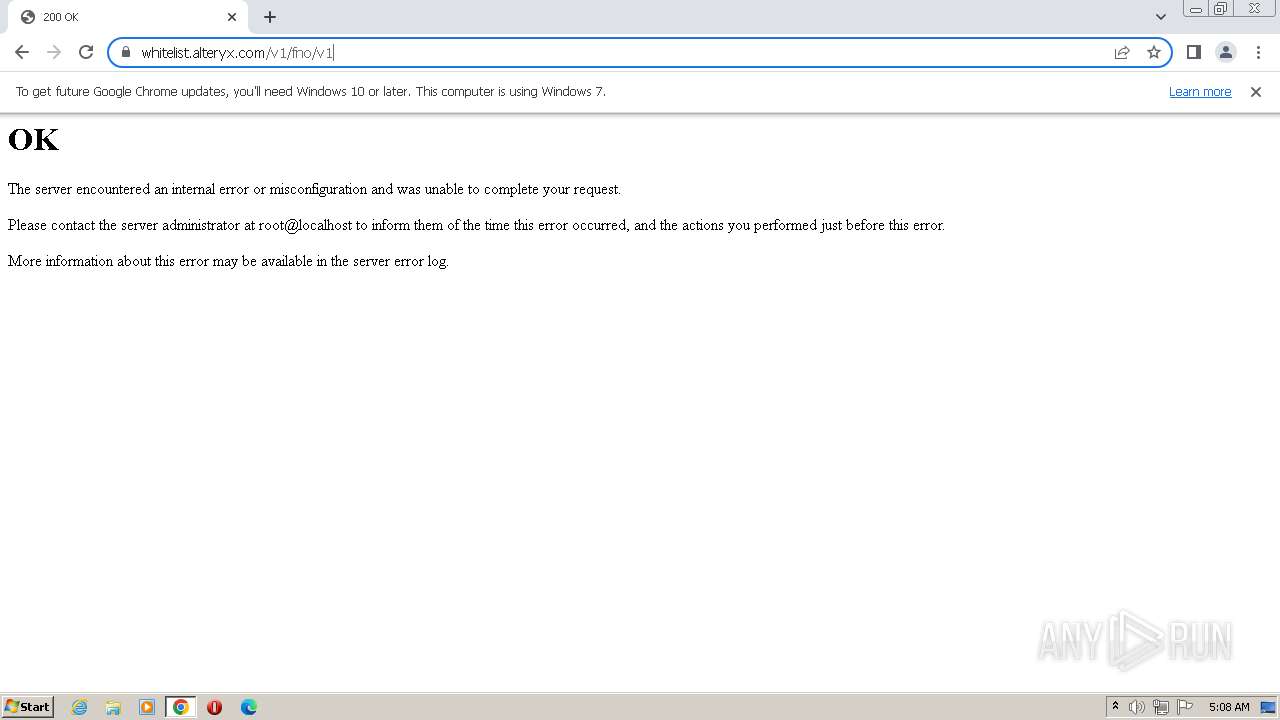Minimize the Chrome window
Image resolution: width=1280 pixels, height=720 pixels.
click(1196, 9)
